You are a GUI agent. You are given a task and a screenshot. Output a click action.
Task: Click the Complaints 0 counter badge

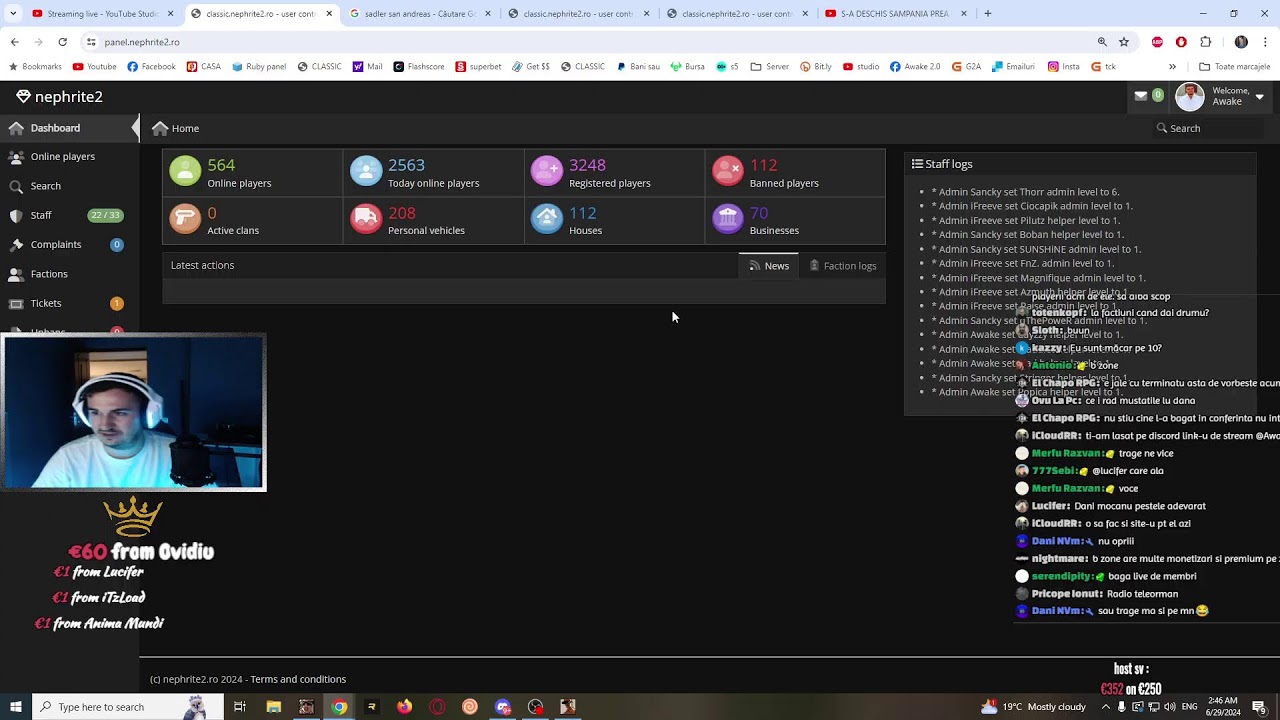click(117, 244)
